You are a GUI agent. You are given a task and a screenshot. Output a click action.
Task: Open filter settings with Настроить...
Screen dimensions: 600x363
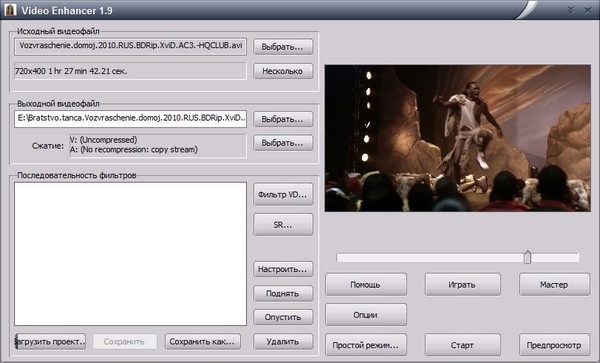[283, 269]
